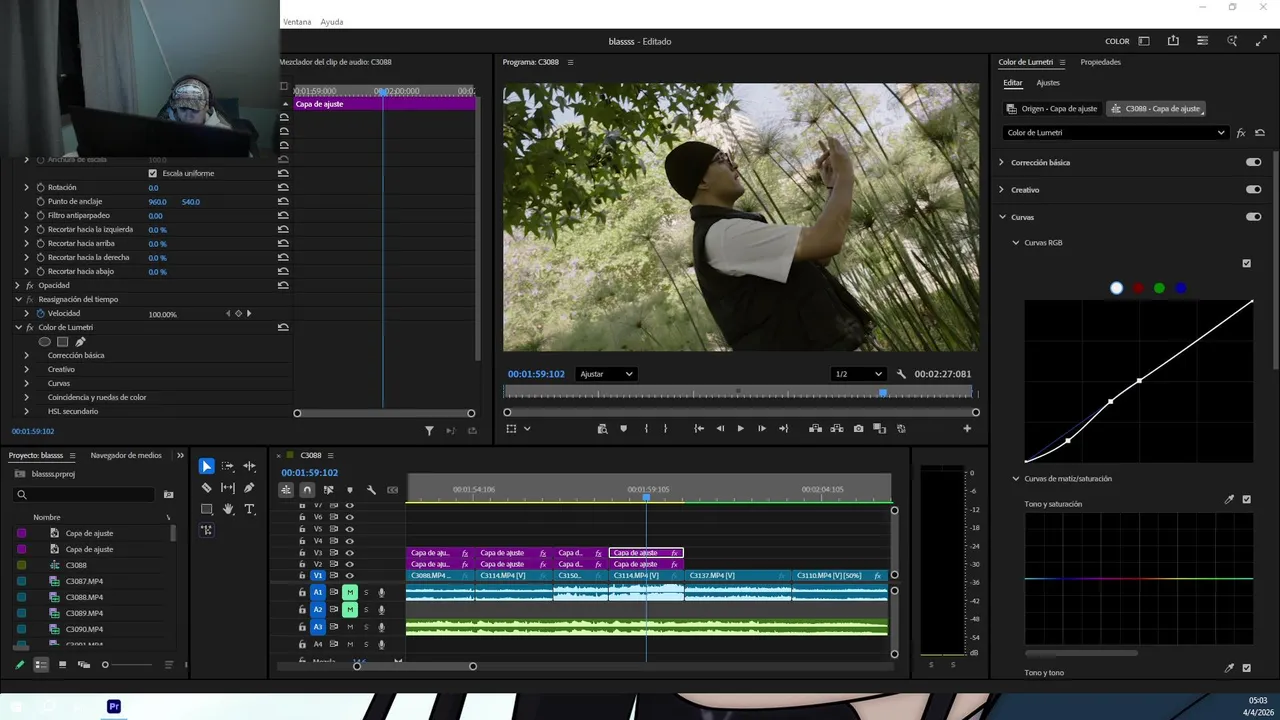Select the Type text tool
Screen dimensions: 1280x720
tap(250, 509)
